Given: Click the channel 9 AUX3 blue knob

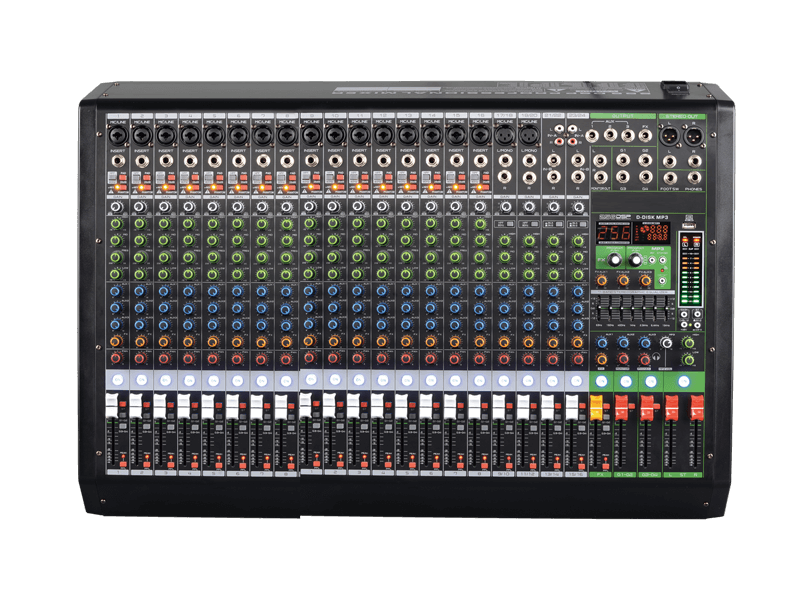Looking at the screenshot, I should (309, 324).
